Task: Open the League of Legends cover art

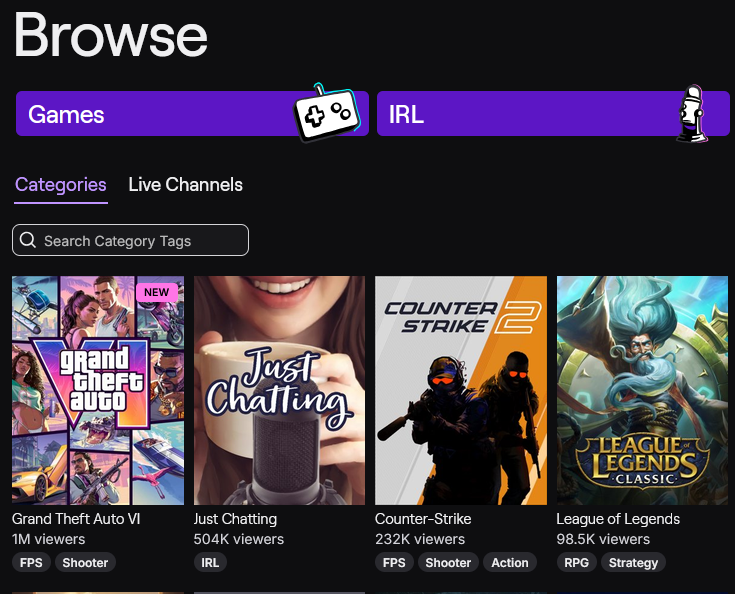Action: coord(642,390)
